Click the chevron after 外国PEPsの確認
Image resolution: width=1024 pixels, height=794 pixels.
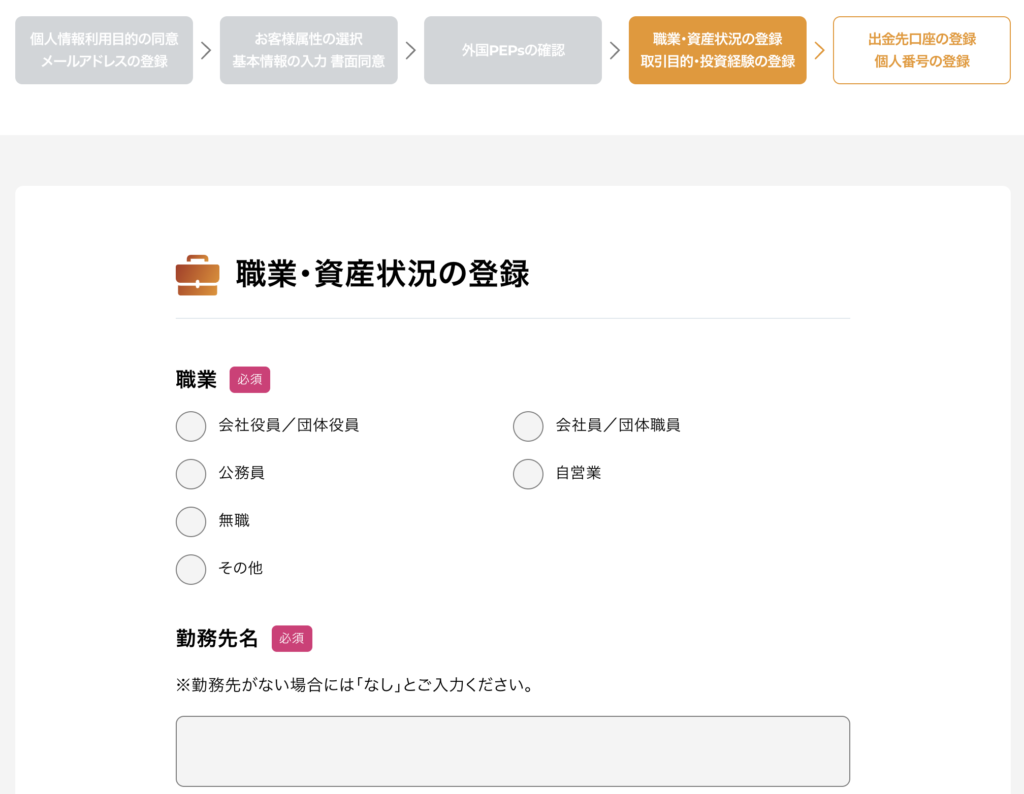(615, 50)
